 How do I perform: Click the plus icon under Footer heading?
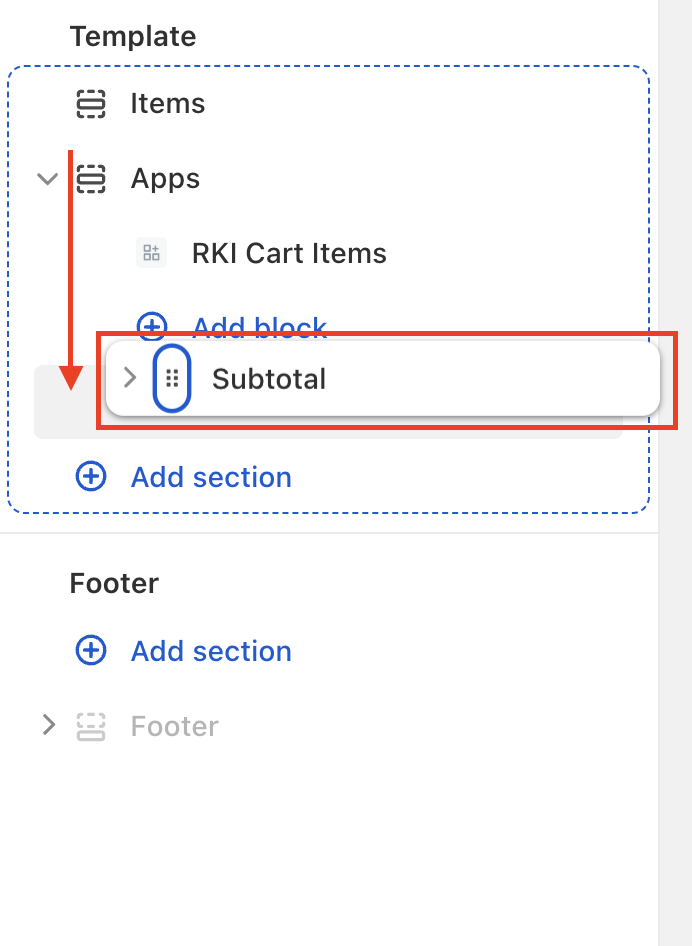91,651
